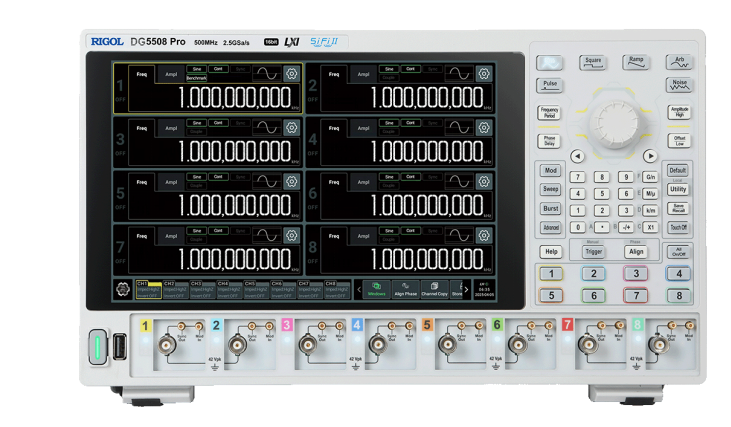Tap the Align Phase toolbar icon
Viewport: 731px width, 427px height.
[406, 289]
